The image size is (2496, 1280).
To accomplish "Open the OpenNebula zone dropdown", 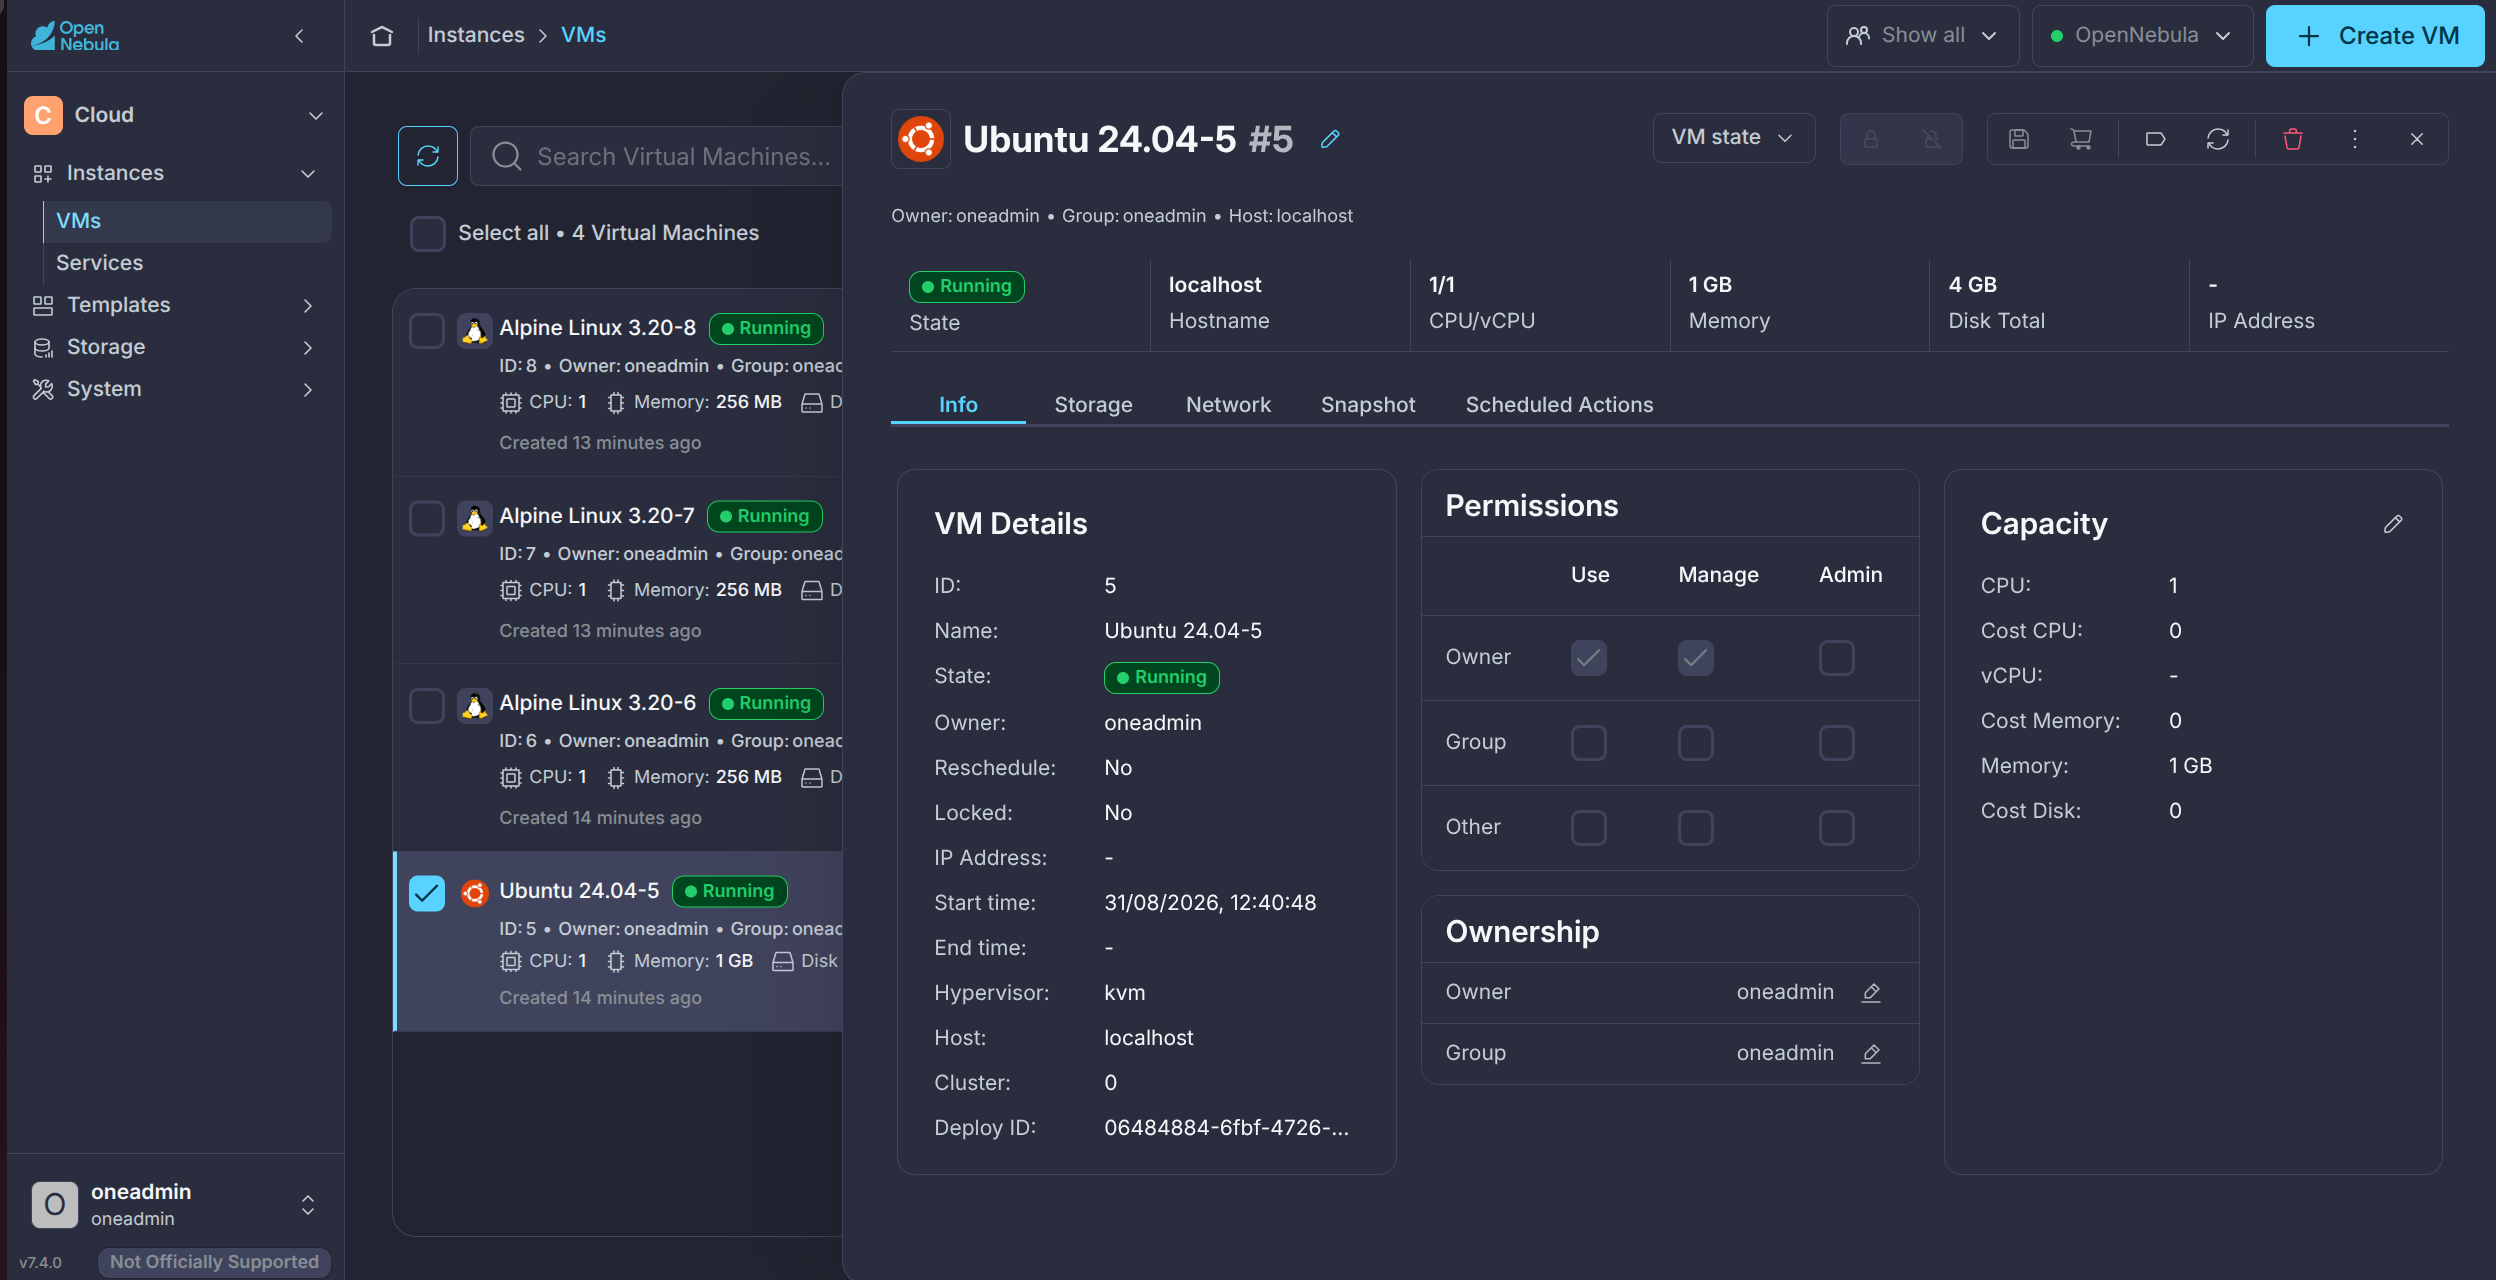I will click(x=2142, y=36).
